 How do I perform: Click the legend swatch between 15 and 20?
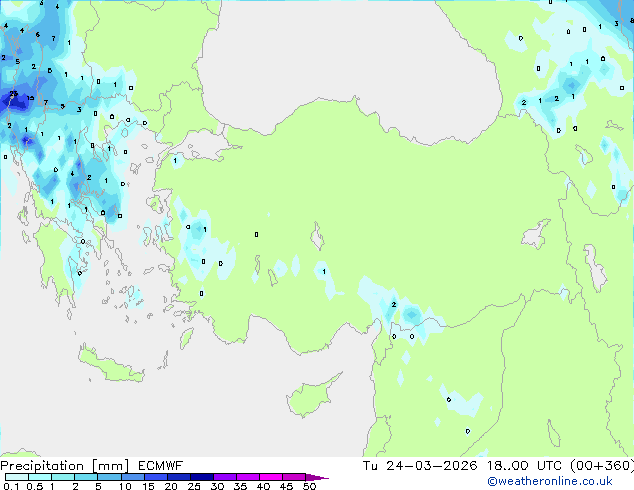(x=159, y=477)
